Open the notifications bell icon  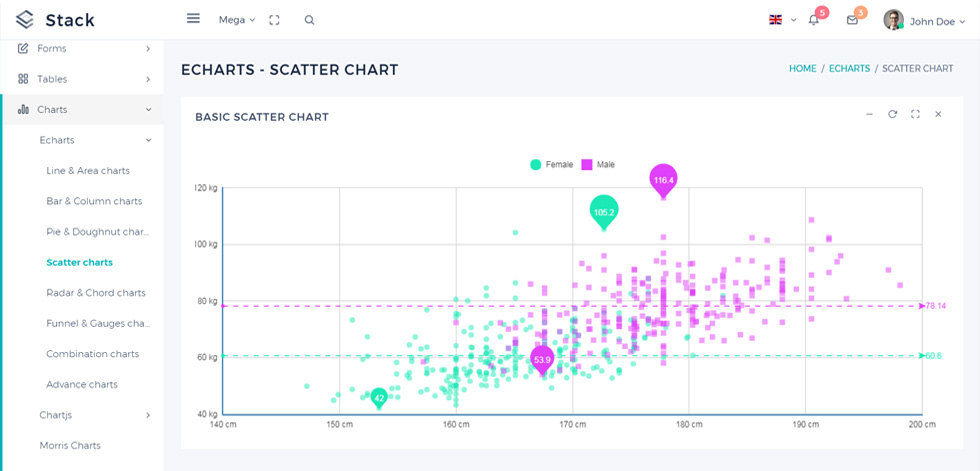click(x=813, y=20)
